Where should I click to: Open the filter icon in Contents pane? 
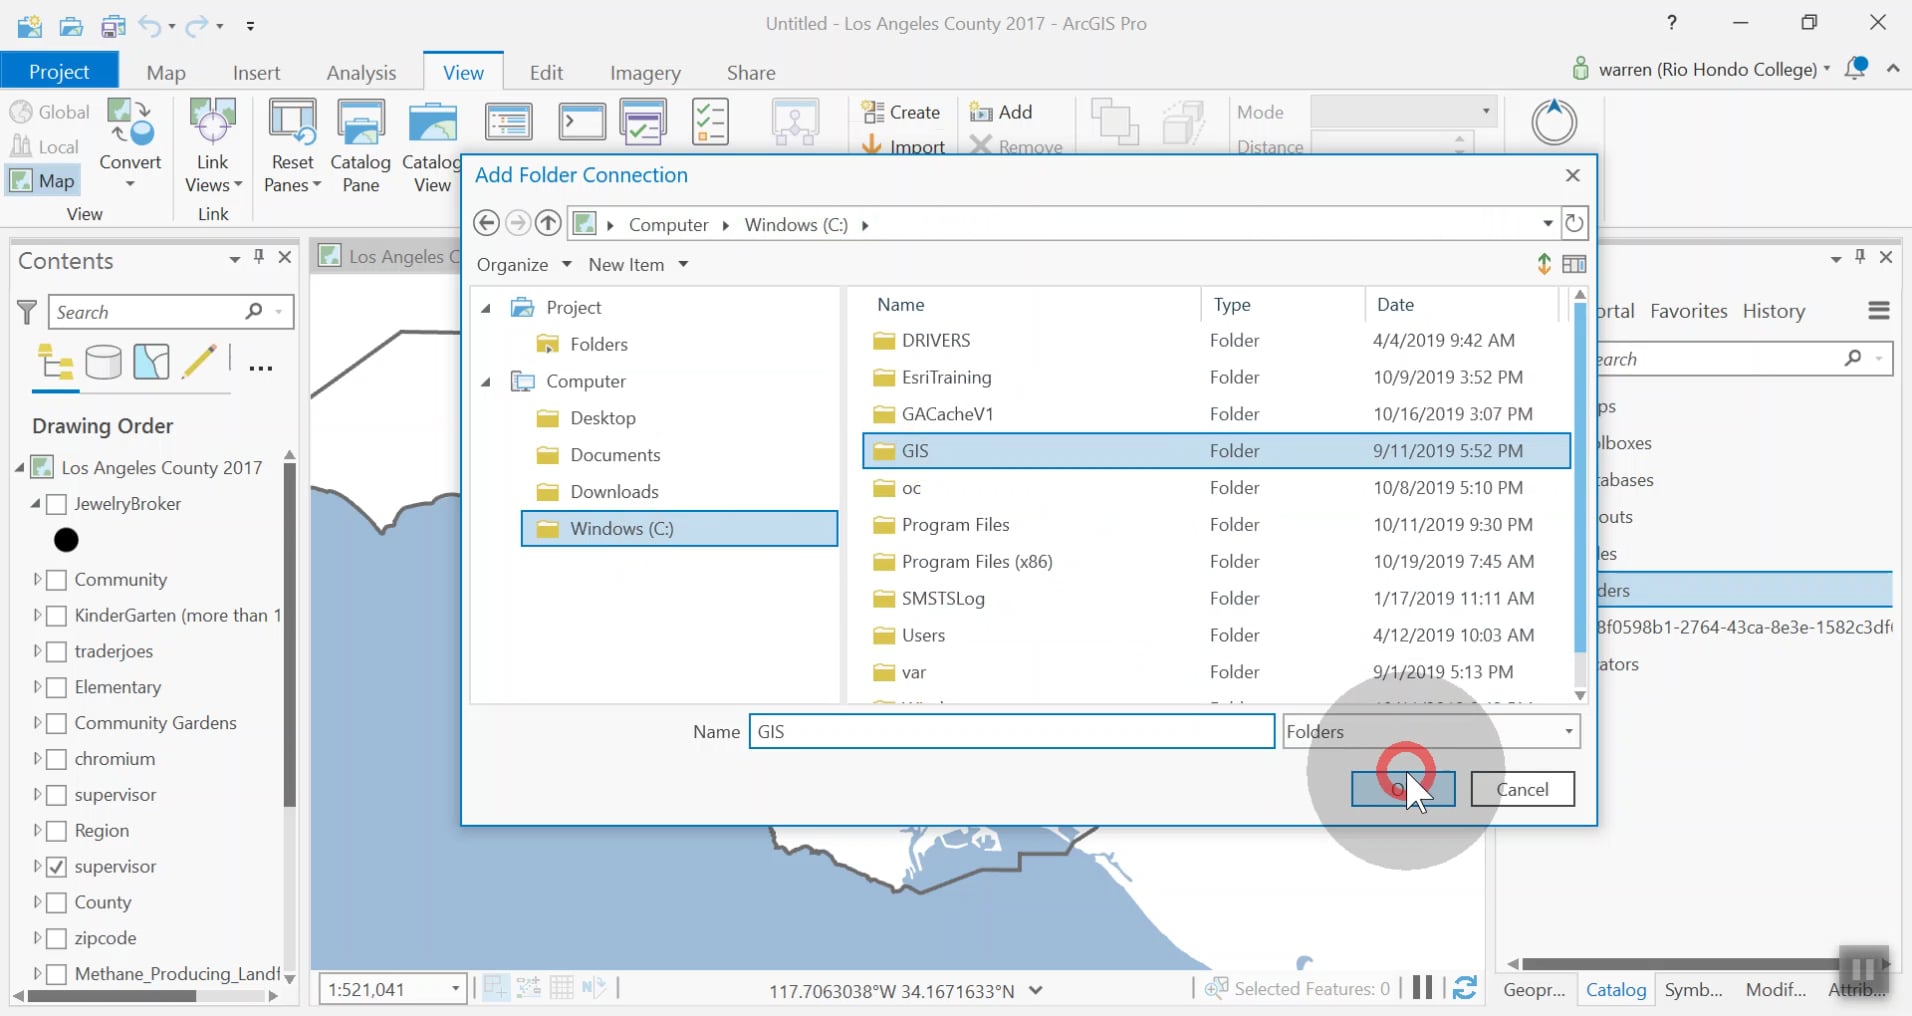26,311
